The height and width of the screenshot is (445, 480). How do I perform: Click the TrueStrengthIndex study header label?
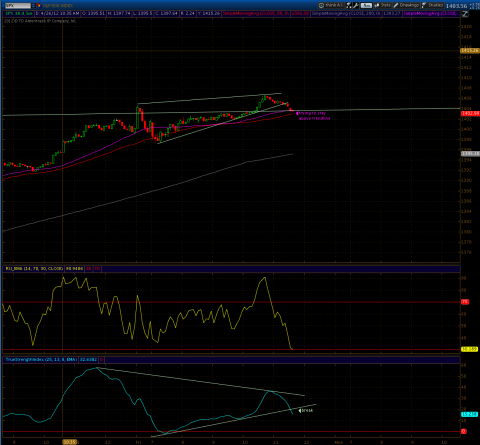click(x=41, y=360)
